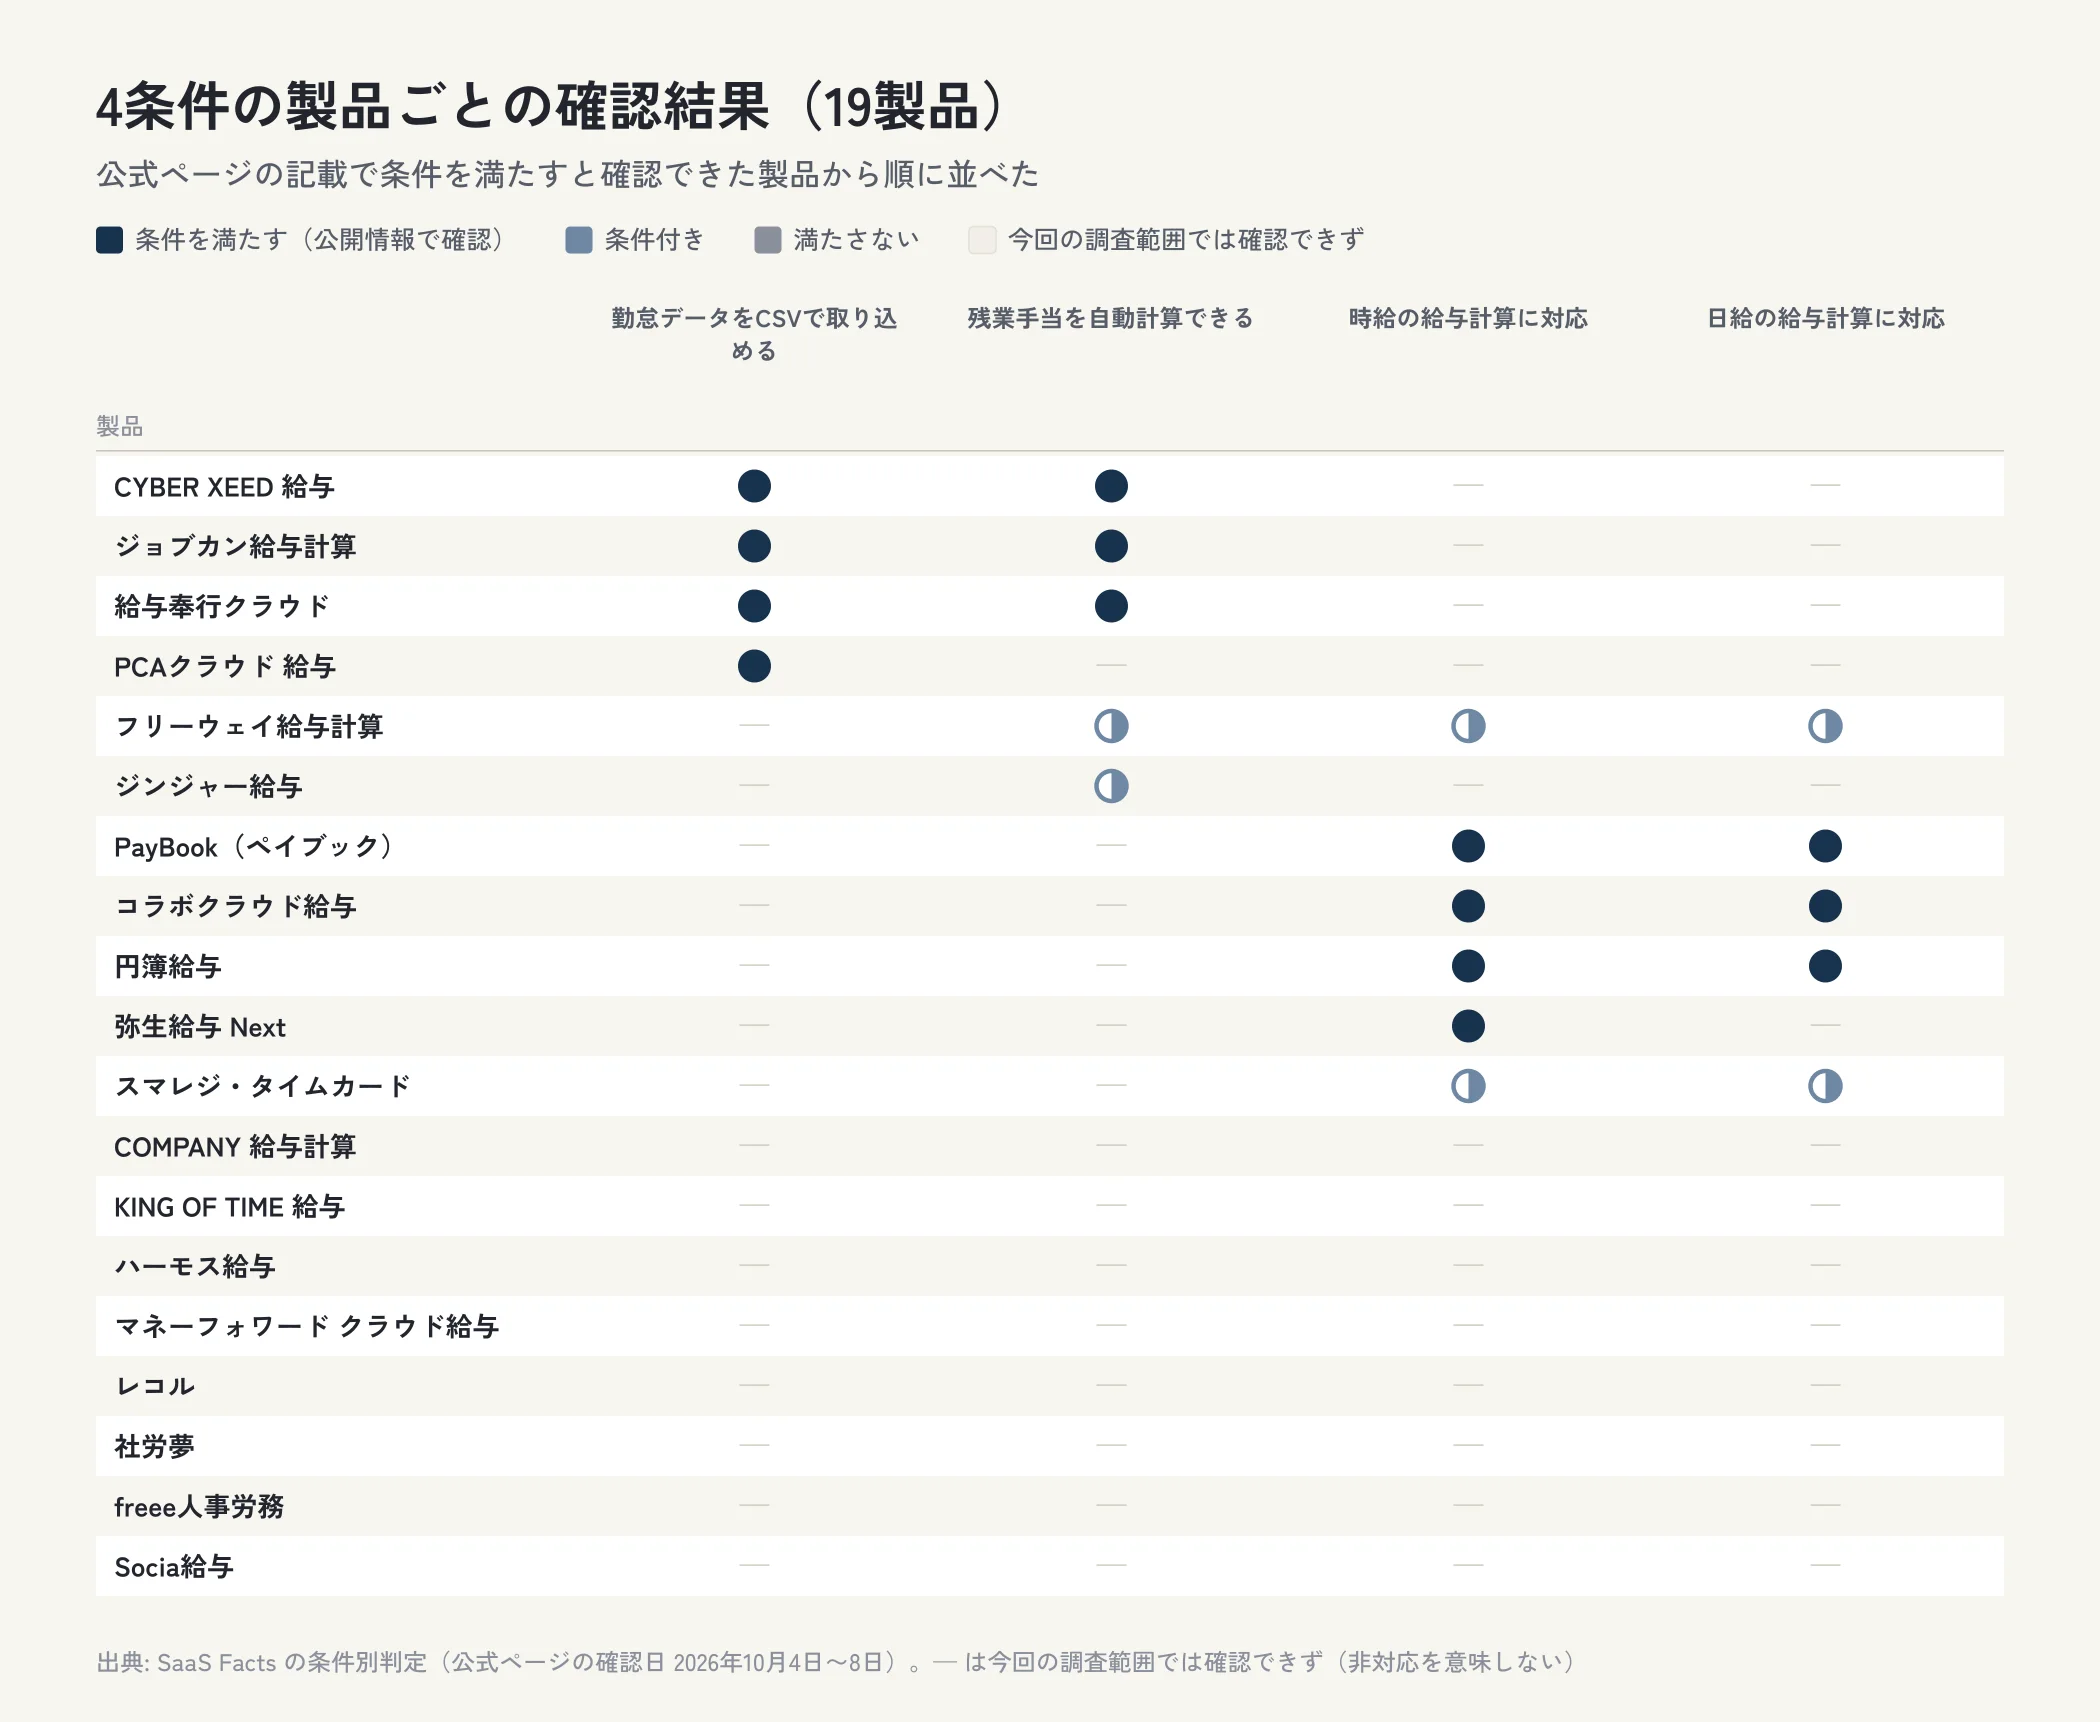The image size is (2100, 1722).
Task: Click the filled dot for CYBER XEED 給与 overtime
Action: point(1111,486)
